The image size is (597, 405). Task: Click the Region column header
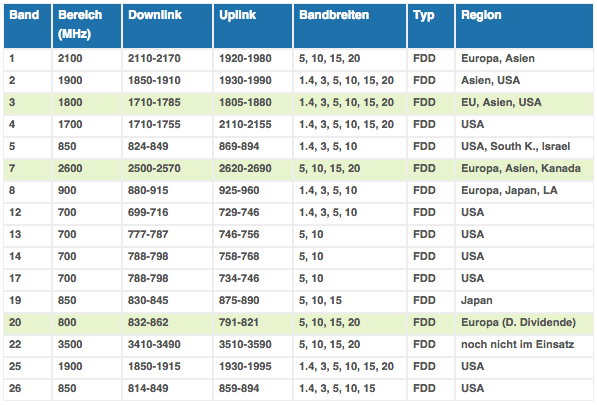point(524,26)
